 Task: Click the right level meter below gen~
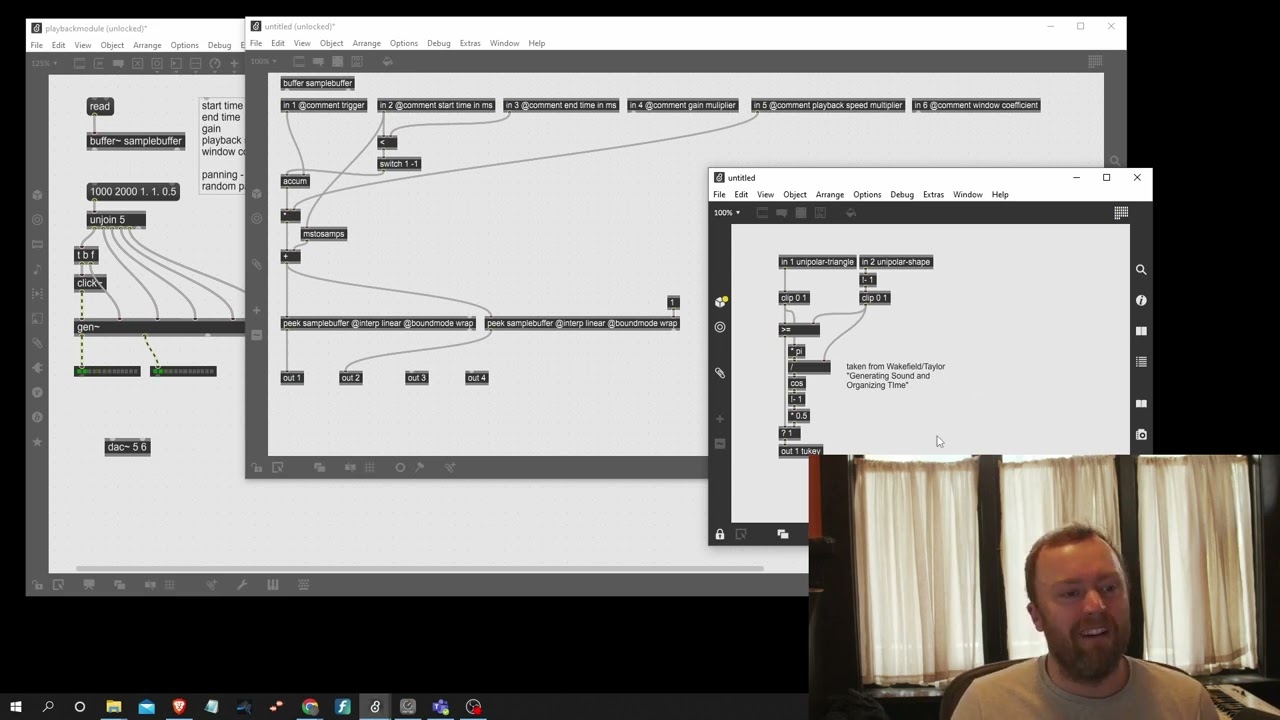183,371
